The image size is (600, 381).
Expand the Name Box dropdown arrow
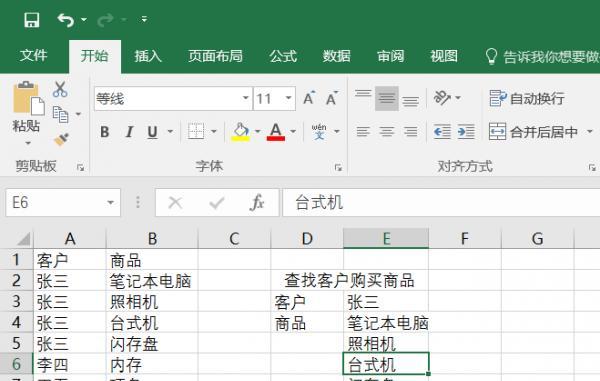pos(111,202)
